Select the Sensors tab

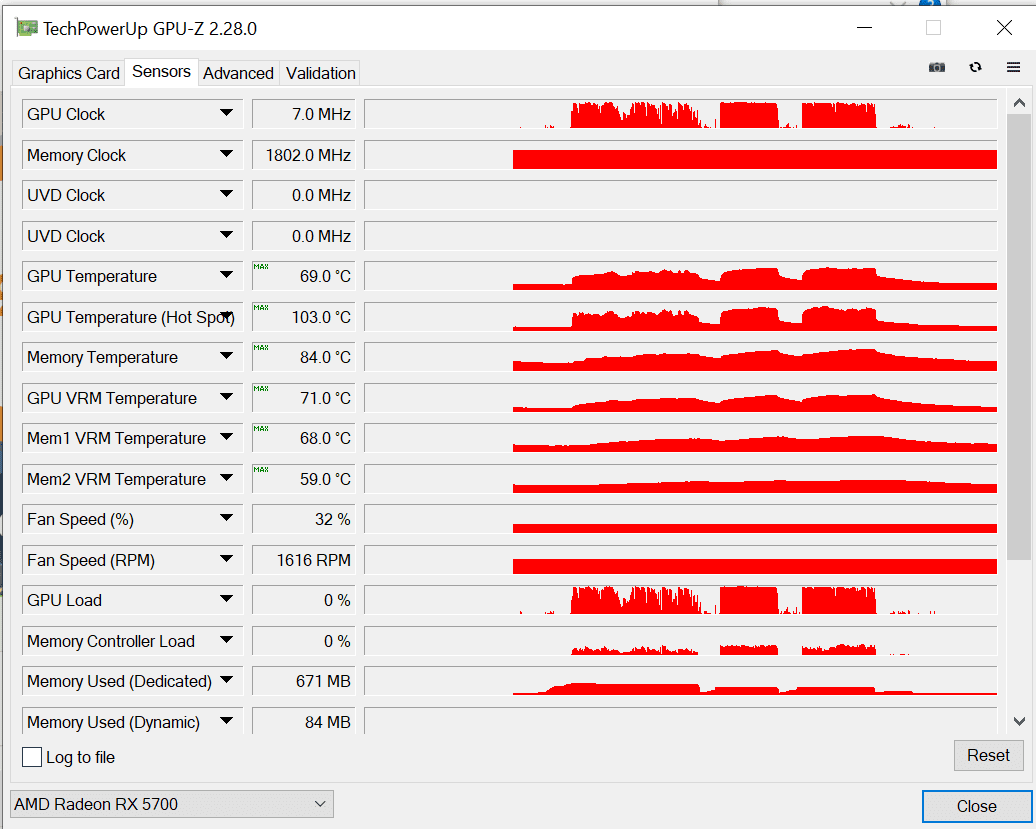pos(161,71)
